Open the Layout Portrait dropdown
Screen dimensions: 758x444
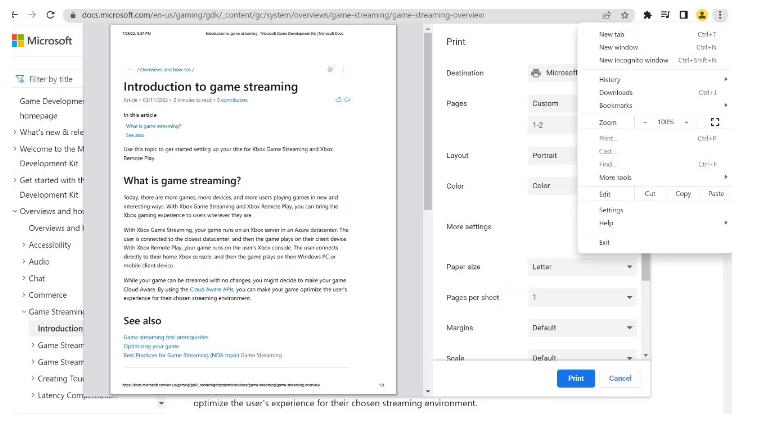click(x=554, y=155)
